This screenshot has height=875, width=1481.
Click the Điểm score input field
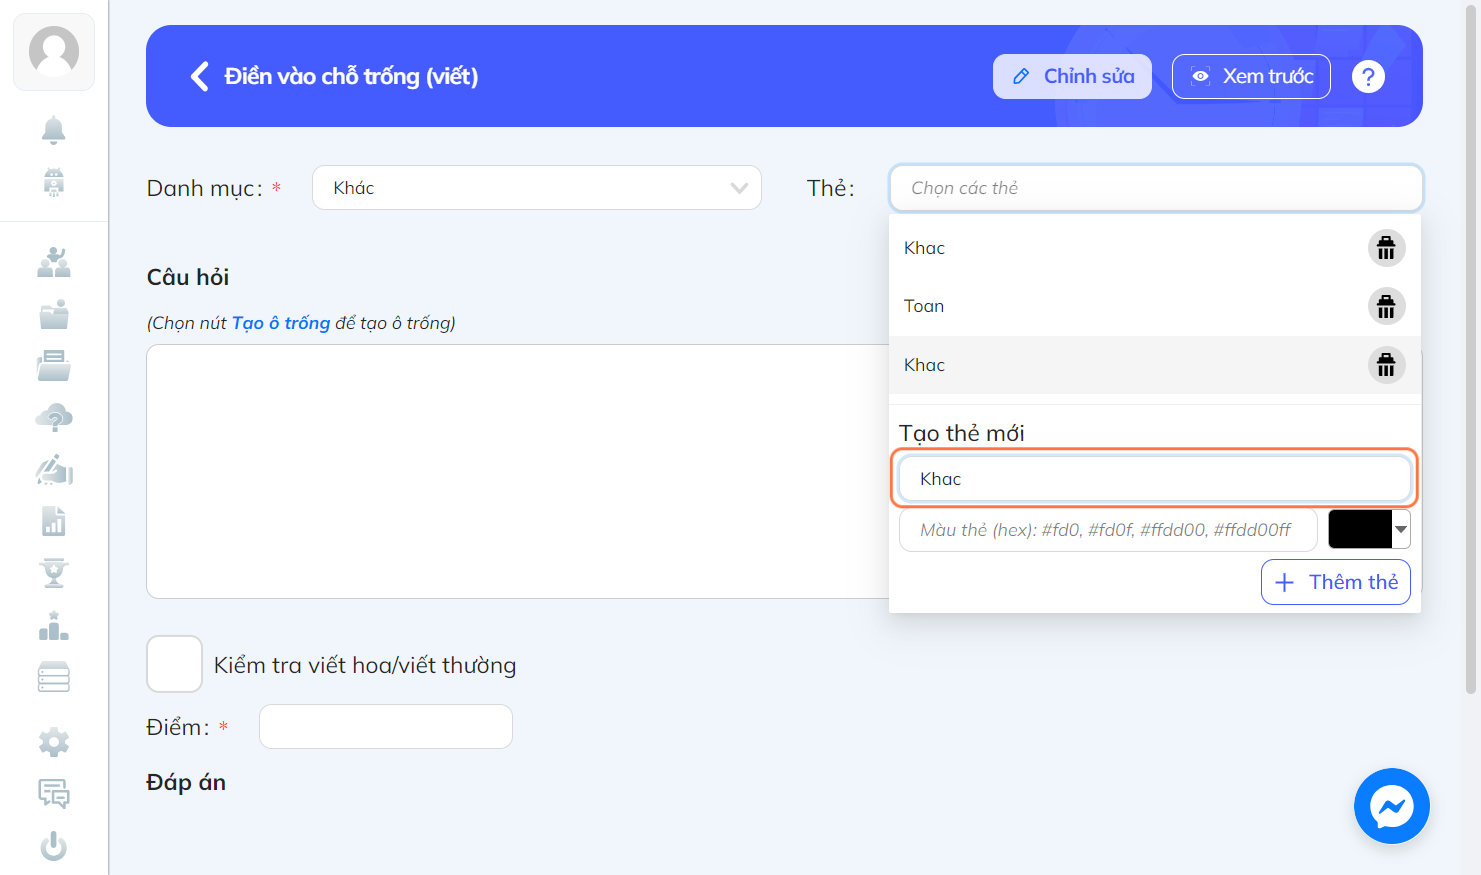(386, 727)
